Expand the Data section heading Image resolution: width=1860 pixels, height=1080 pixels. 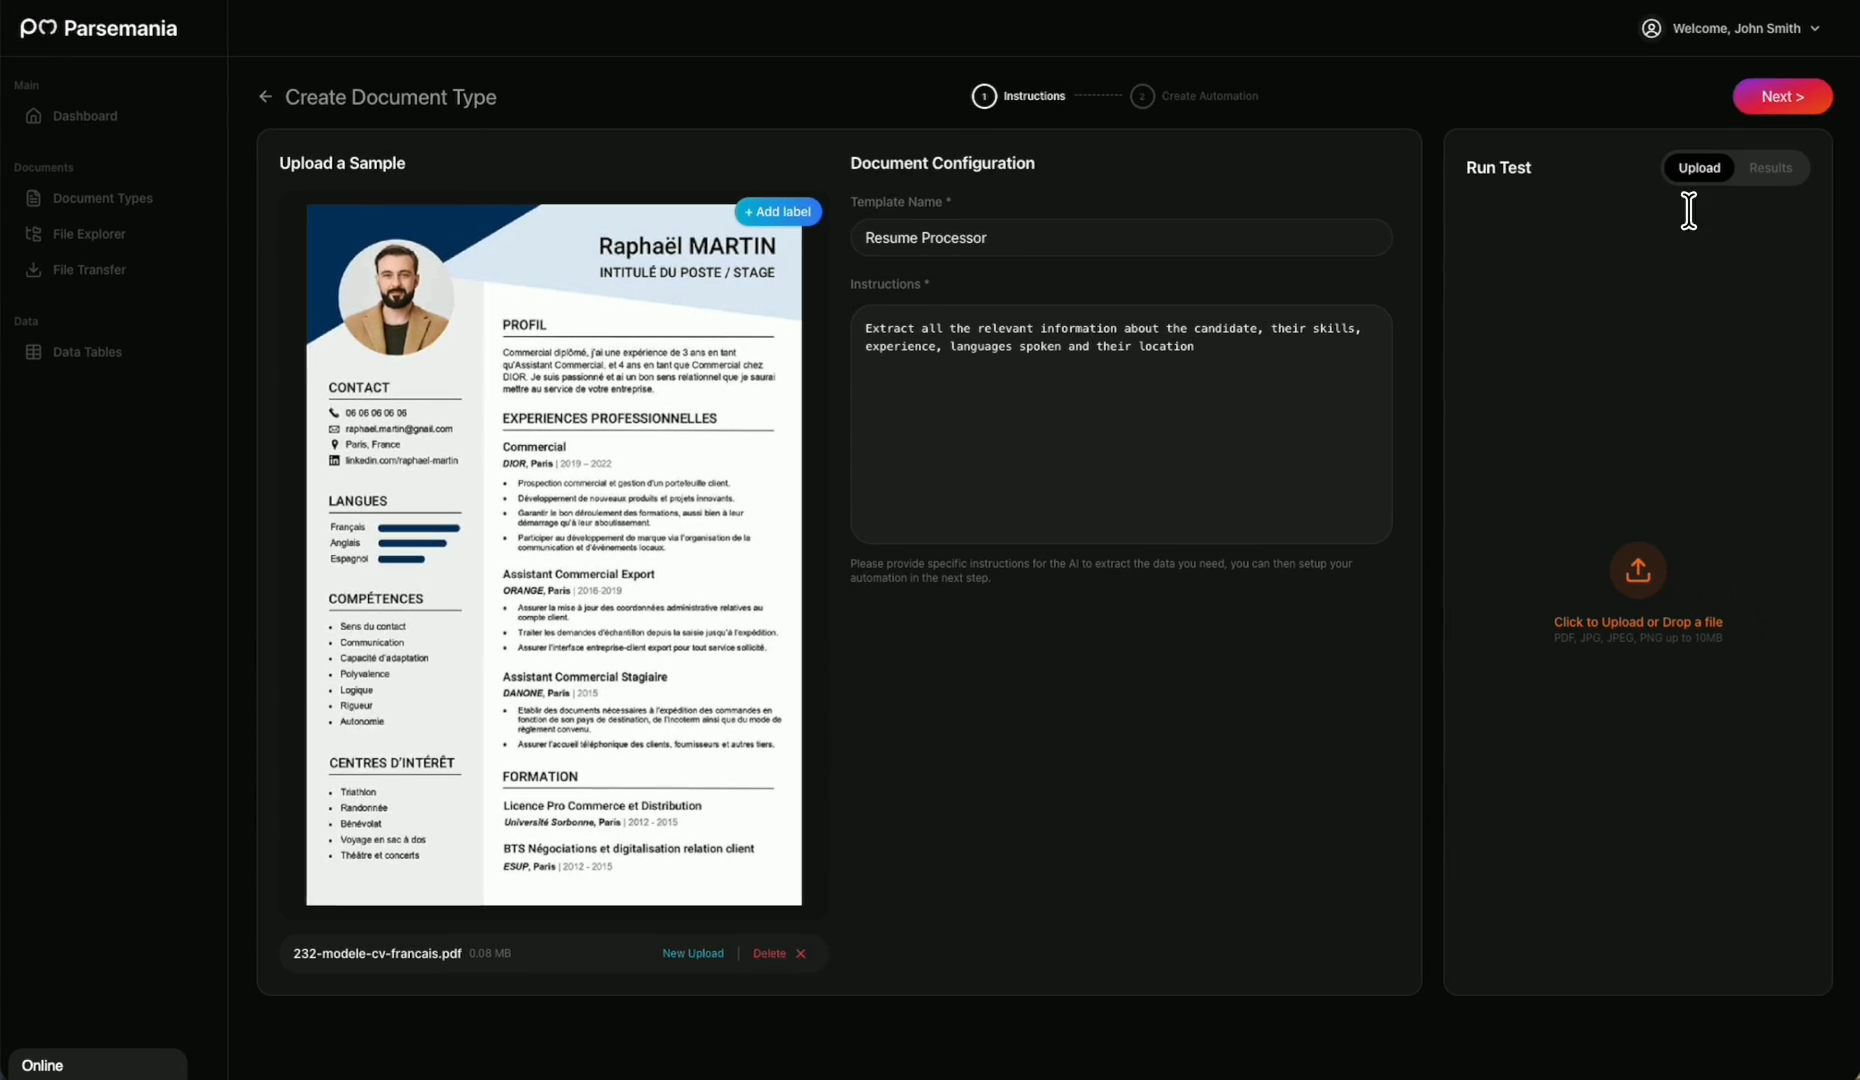[26, 321]
